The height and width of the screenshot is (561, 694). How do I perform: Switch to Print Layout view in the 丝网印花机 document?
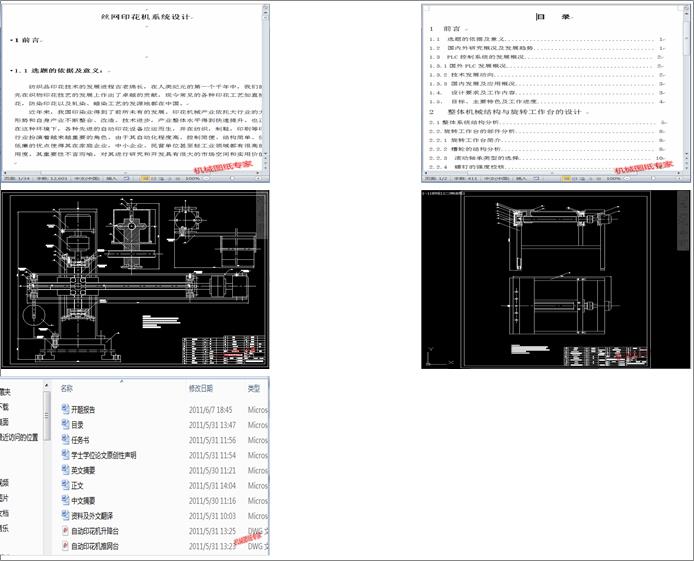[x=145, y=178]
